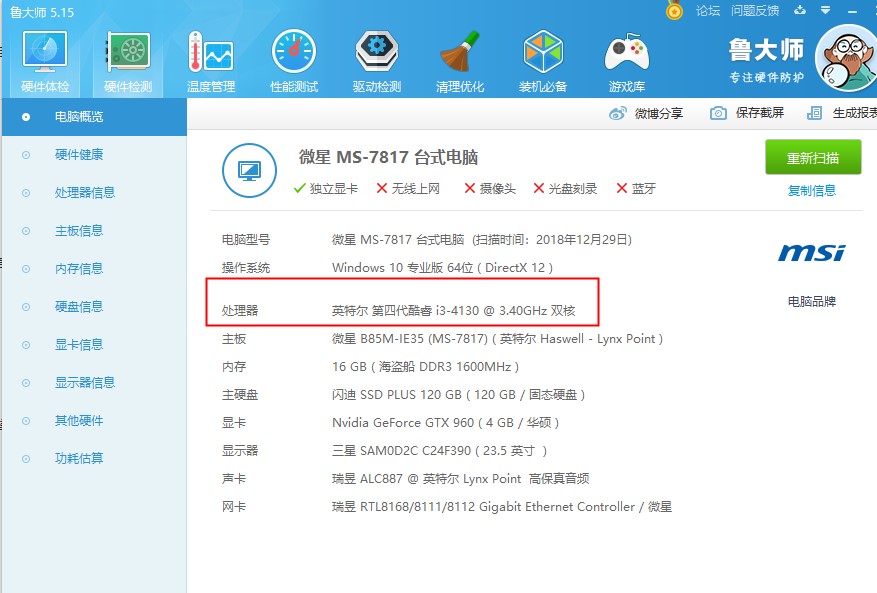Click the 微星 B85M-IE35 motherboard text

[497, 338]
